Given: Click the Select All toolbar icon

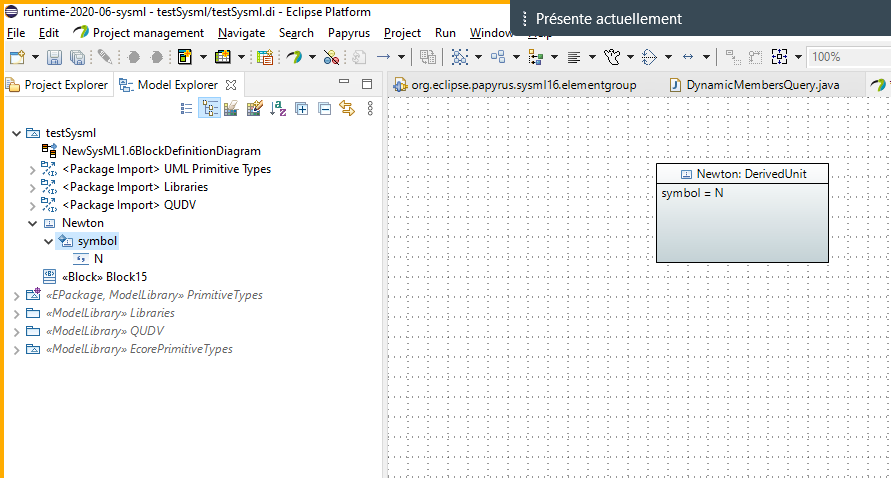Looking at the screenshot, I should (x=460, y=57).
